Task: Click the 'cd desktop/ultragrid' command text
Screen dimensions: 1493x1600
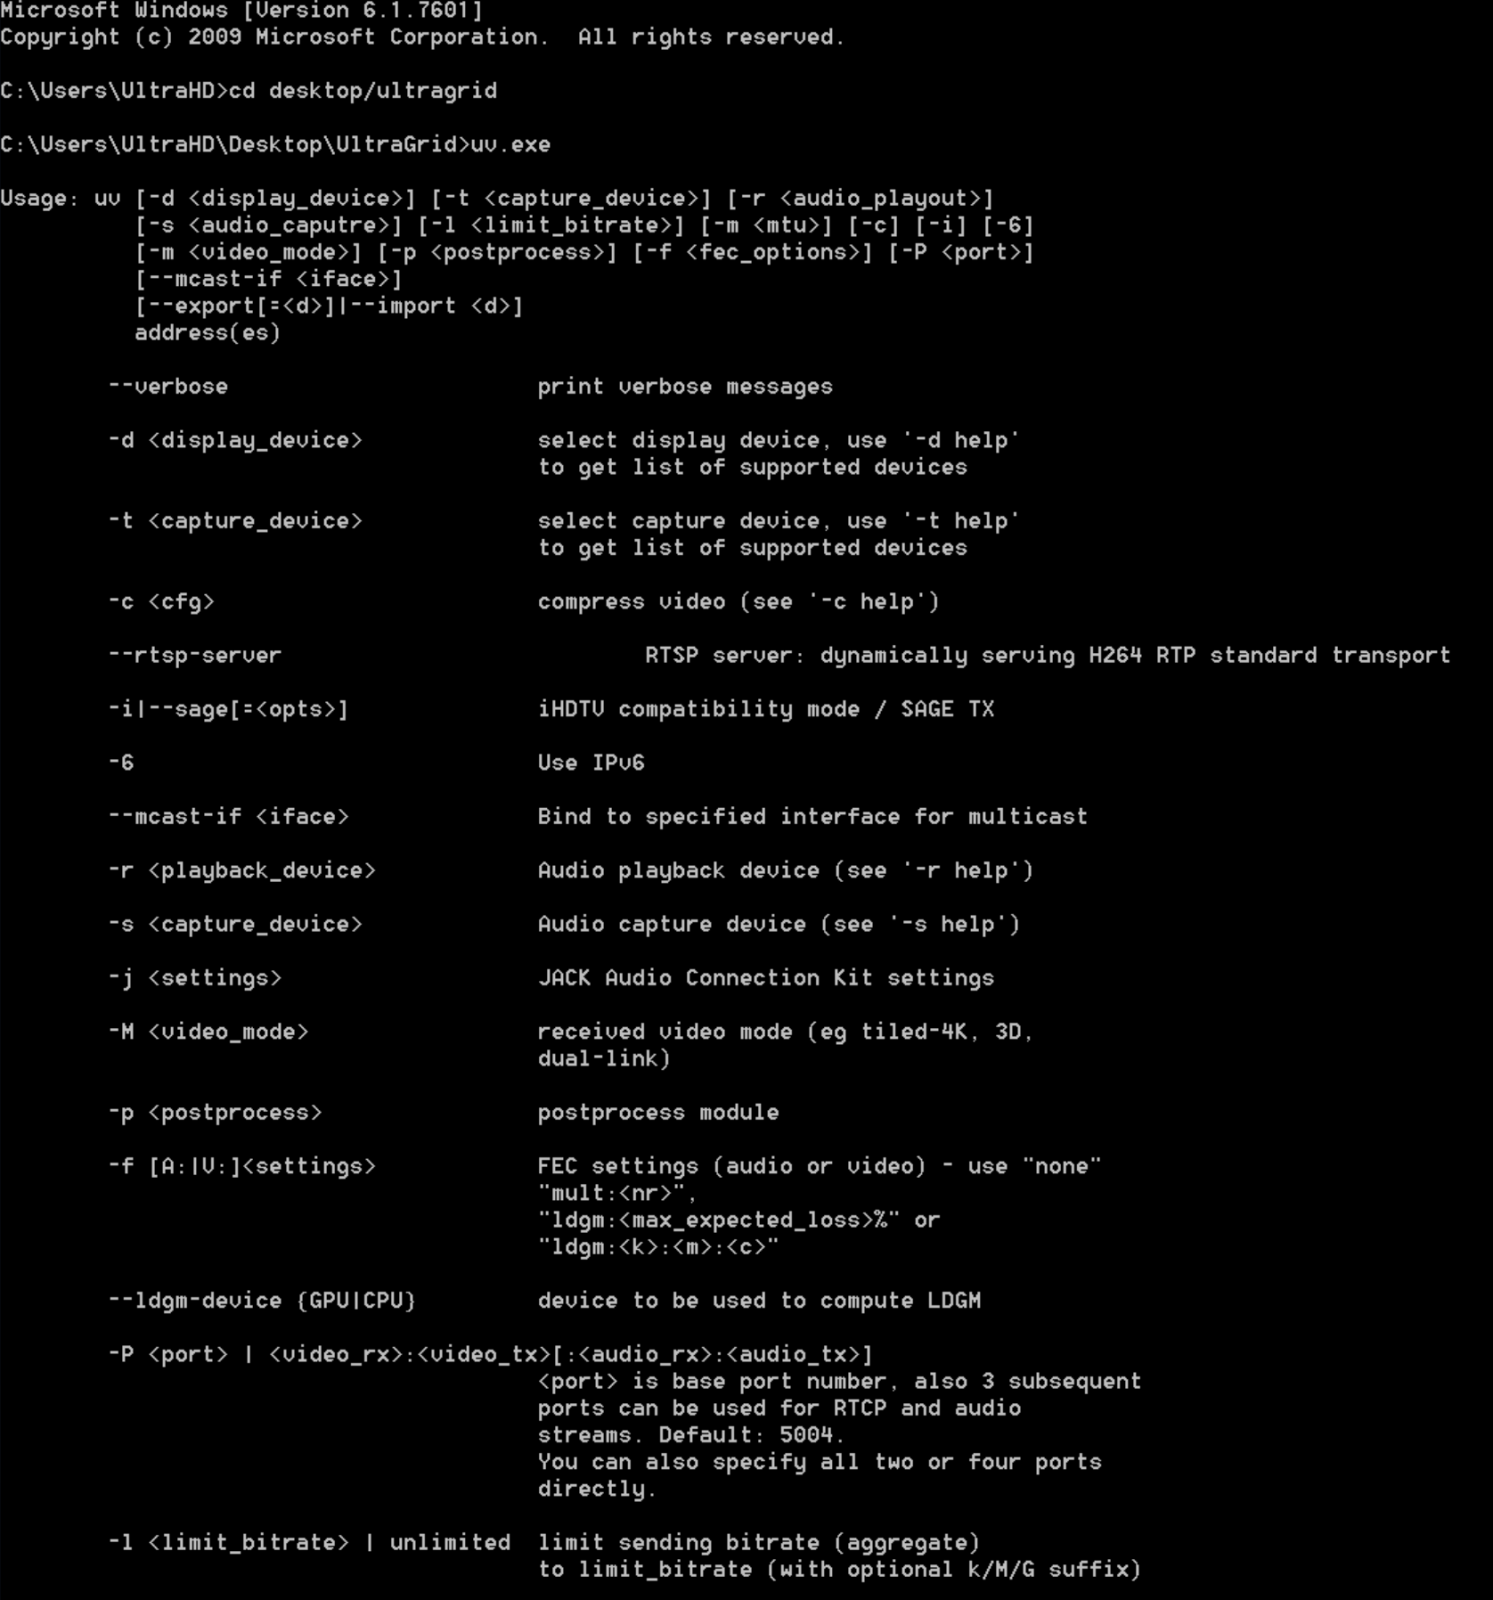Action: (363, 91)
